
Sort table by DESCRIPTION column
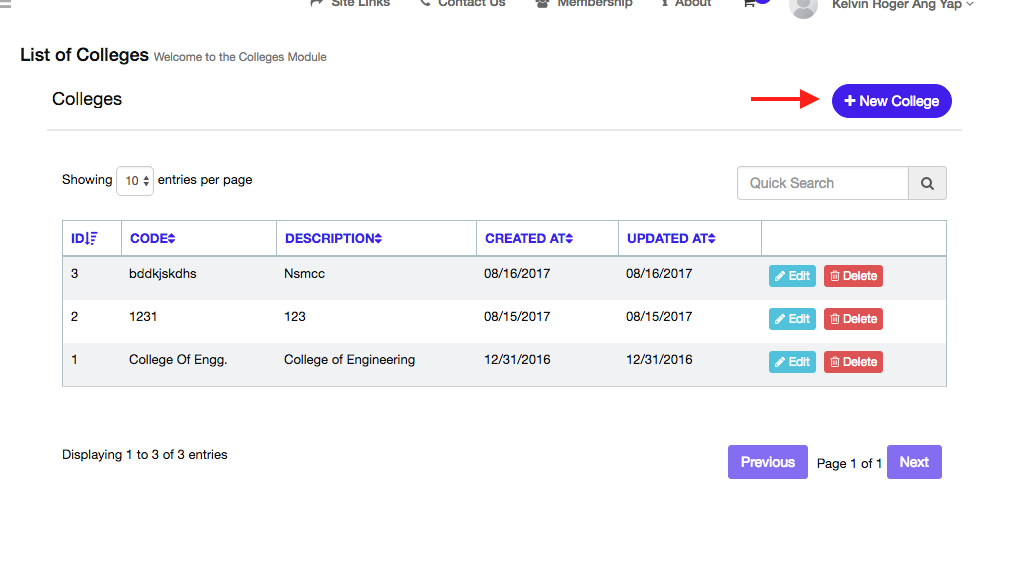pyautogui.click(x=333, y=238)
